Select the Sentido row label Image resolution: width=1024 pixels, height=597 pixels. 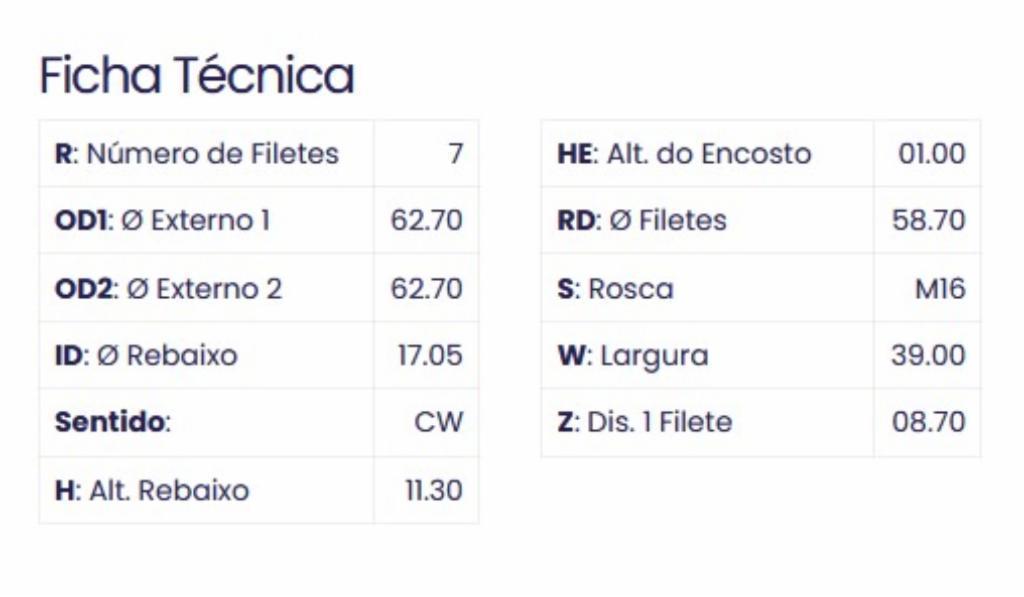[113, 422]
